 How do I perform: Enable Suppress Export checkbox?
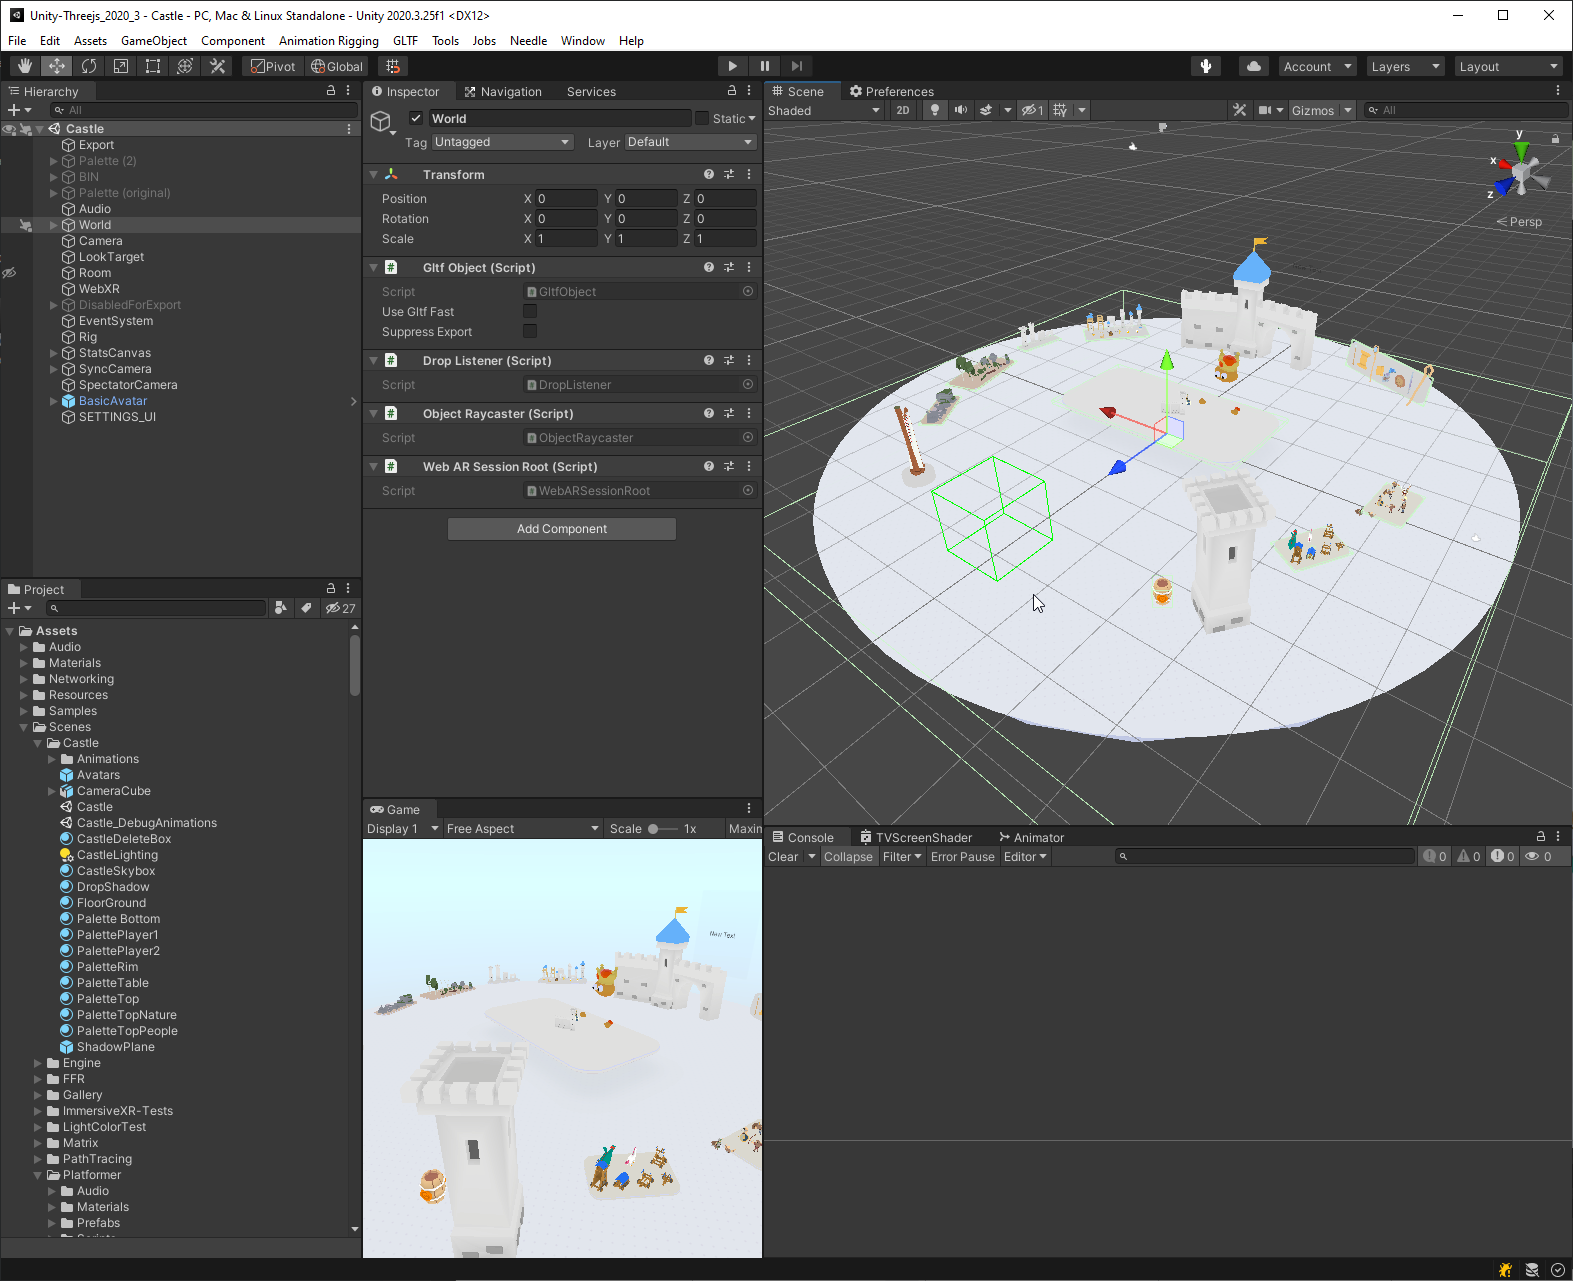[x=530, y=332]
